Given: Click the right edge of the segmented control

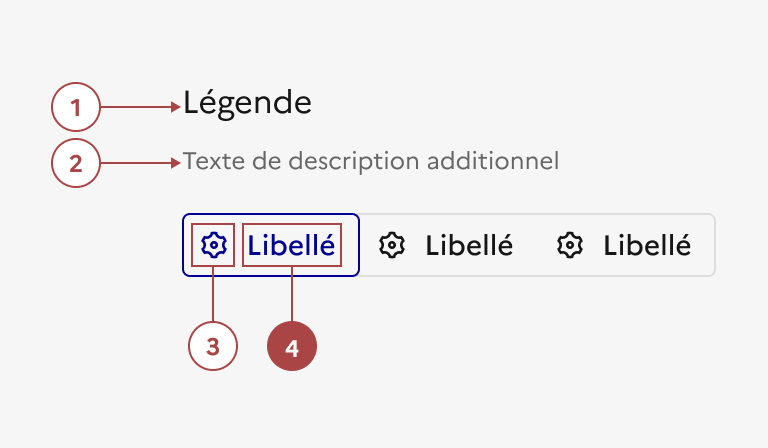Looking at the screenshot, I should [x=714, y=245].
